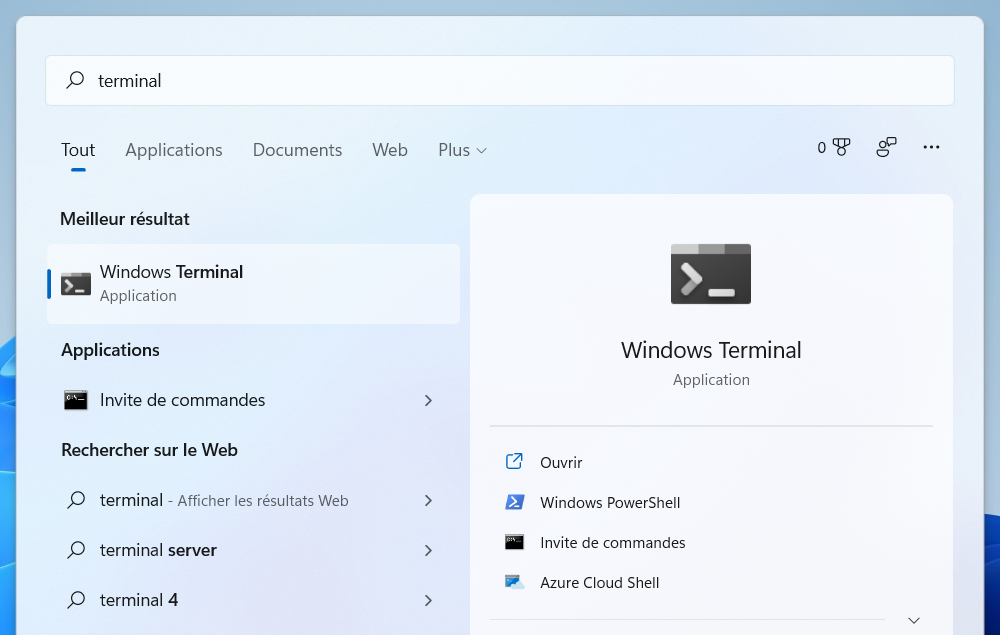The width and height of the screenshot is (1000, 635).
Task: Click the Invite de commandes icon in results list
Action: click(75, 400)
